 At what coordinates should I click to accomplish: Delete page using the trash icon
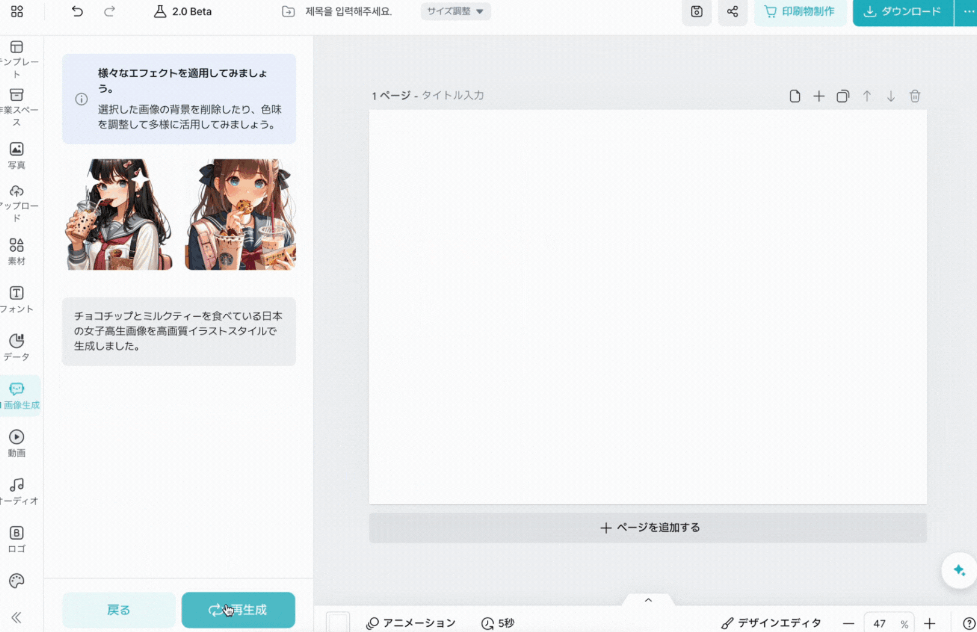(915, 96)
